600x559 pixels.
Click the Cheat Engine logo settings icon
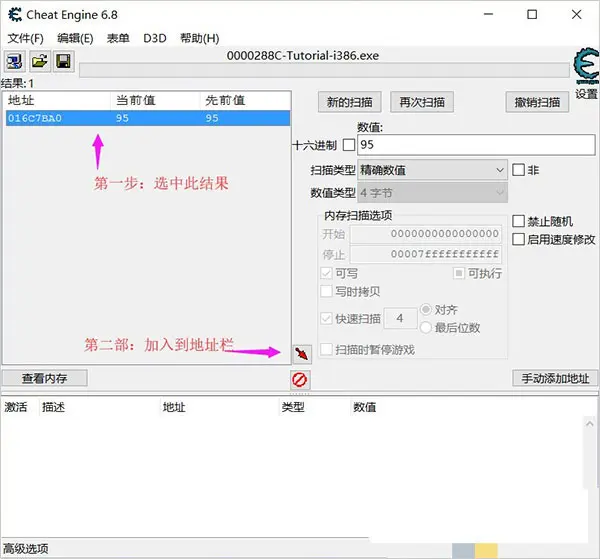point(585,65)
